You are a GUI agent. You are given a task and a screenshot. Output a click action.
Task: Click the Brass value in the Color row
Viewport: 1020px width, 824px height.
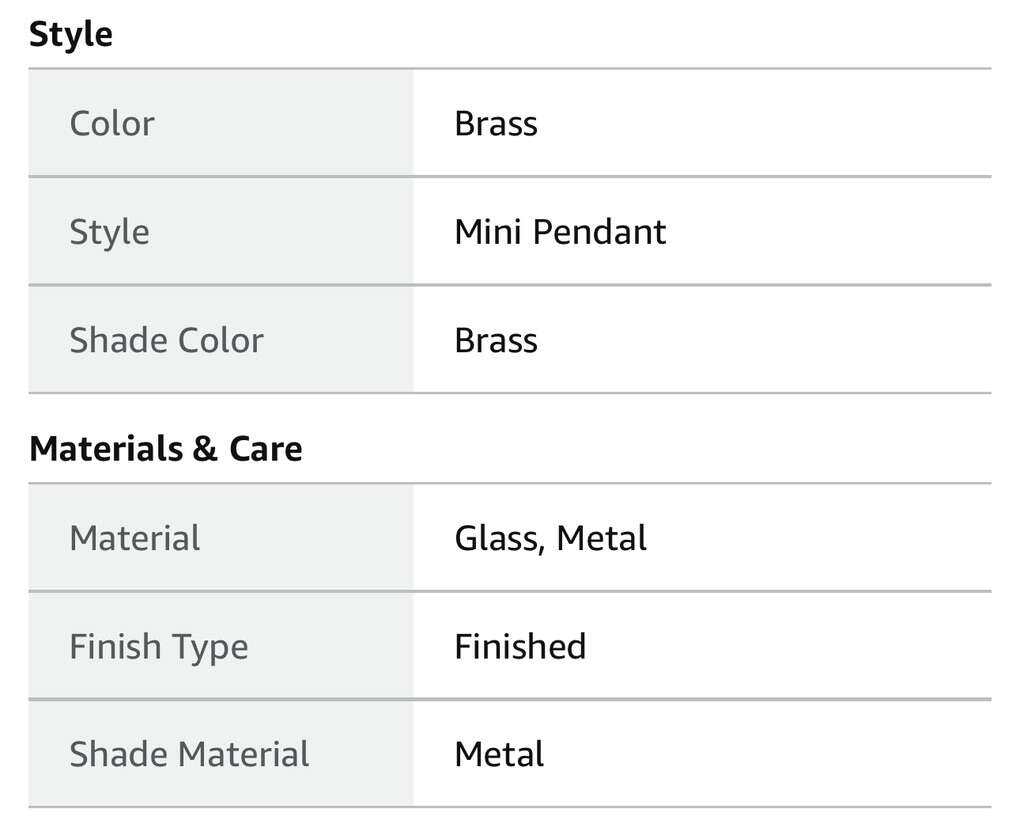pyautogui.click(x=496, y=124)
